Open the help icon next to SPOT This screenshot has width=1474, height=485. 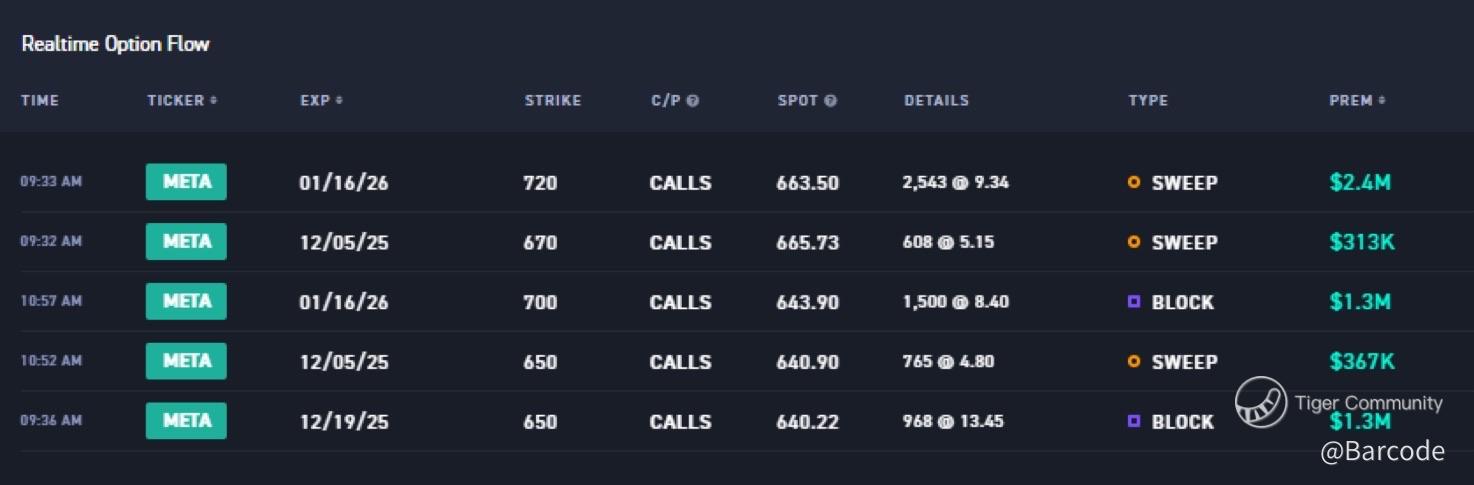[830, 101]
